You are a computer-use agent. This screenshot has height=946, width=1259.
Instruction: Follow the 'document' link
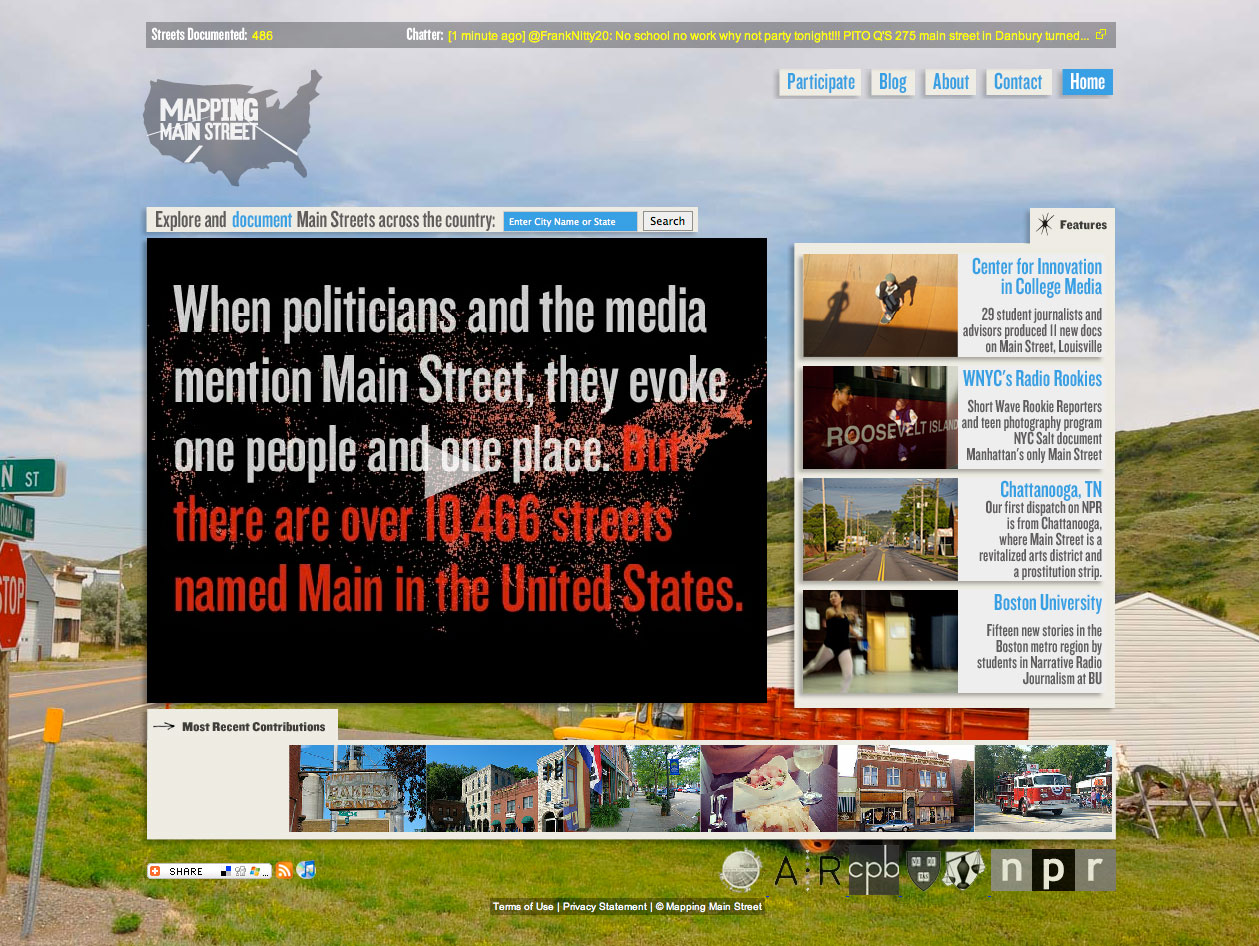click(x=262, y=220)
